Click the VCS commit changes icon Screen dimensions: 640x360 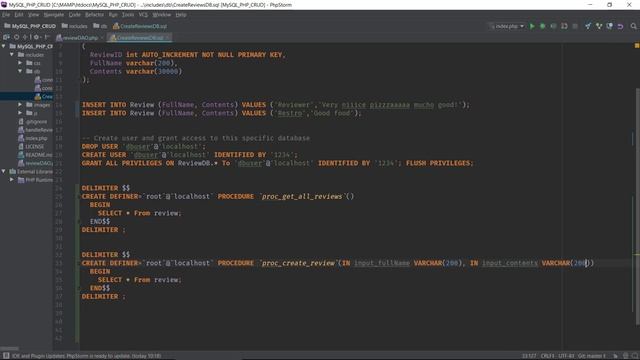click(x=599, y=26)
